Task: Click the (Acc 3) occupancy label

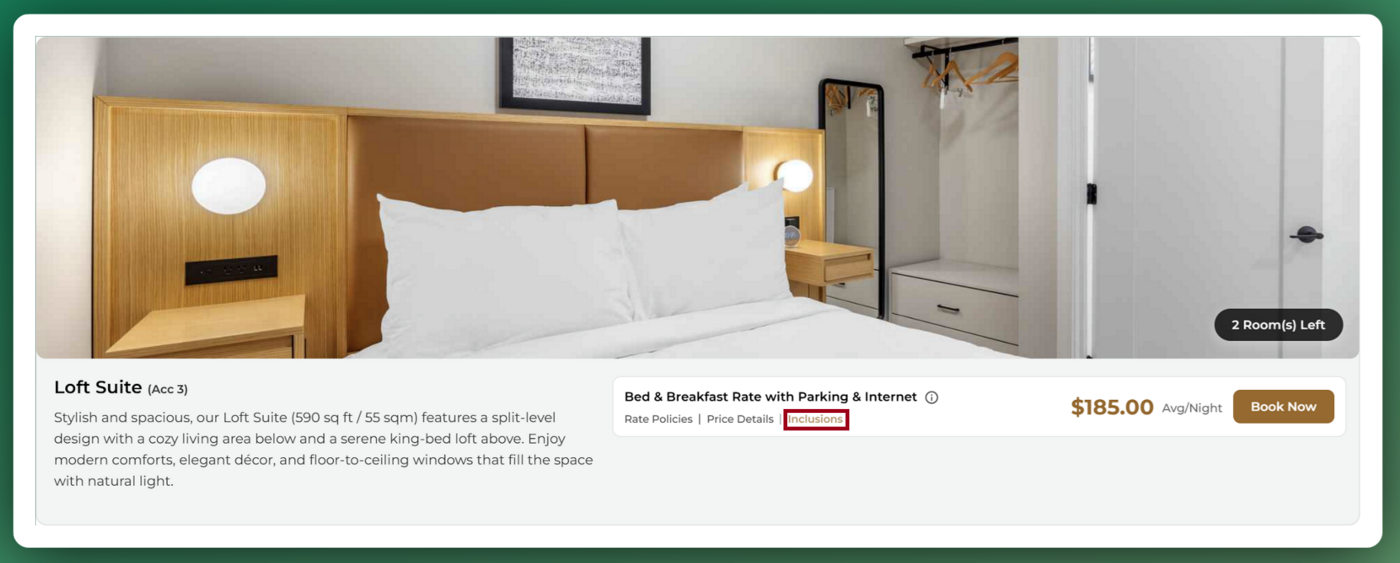Action: (x=168, y=389)
